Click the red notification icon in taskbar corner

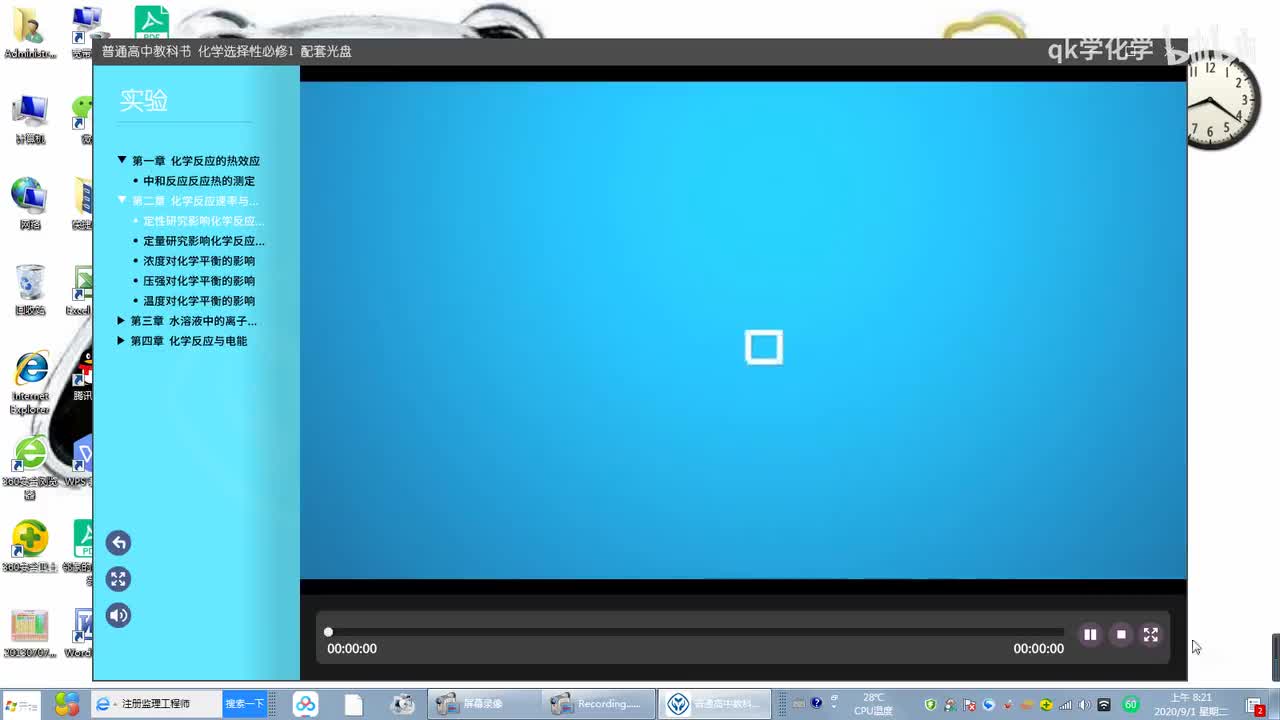click(x=1256, y=705)
